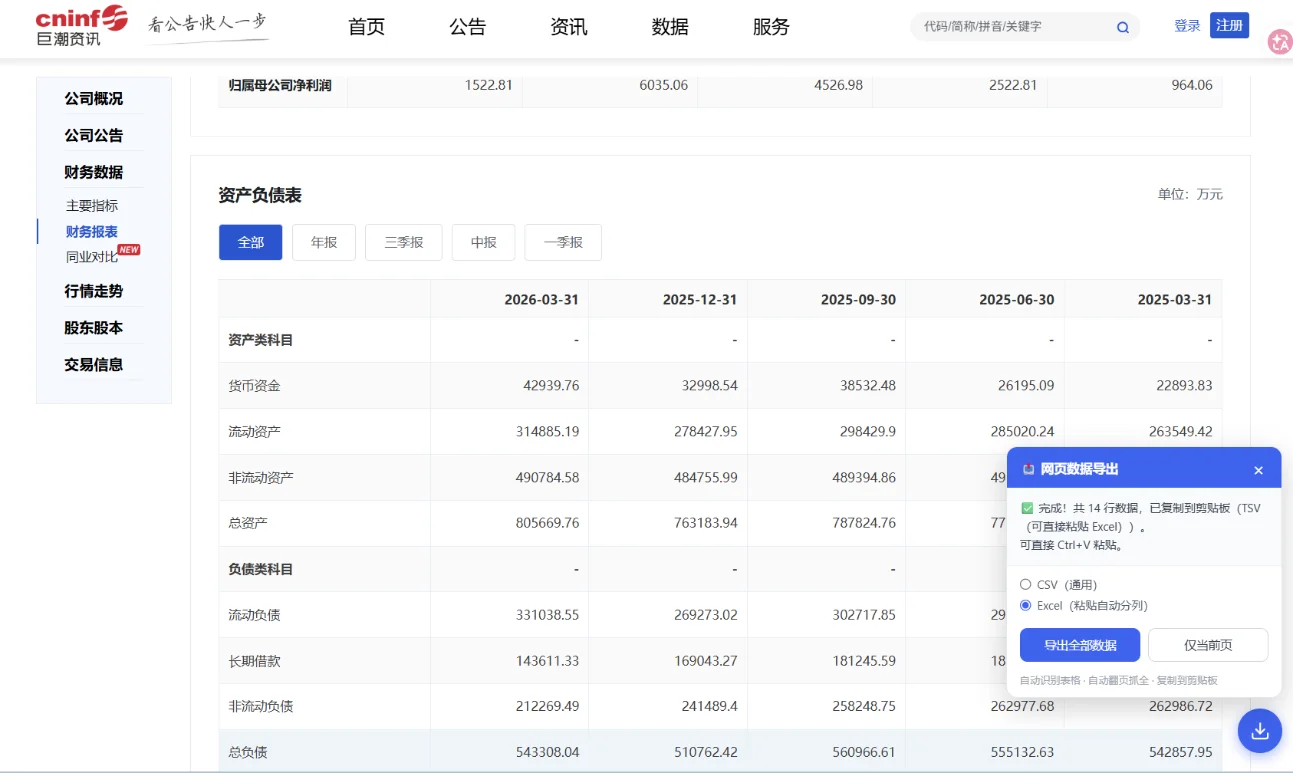Click the 货币资金 row label
The image size is (1293, 773).
[x=254, y=386]
